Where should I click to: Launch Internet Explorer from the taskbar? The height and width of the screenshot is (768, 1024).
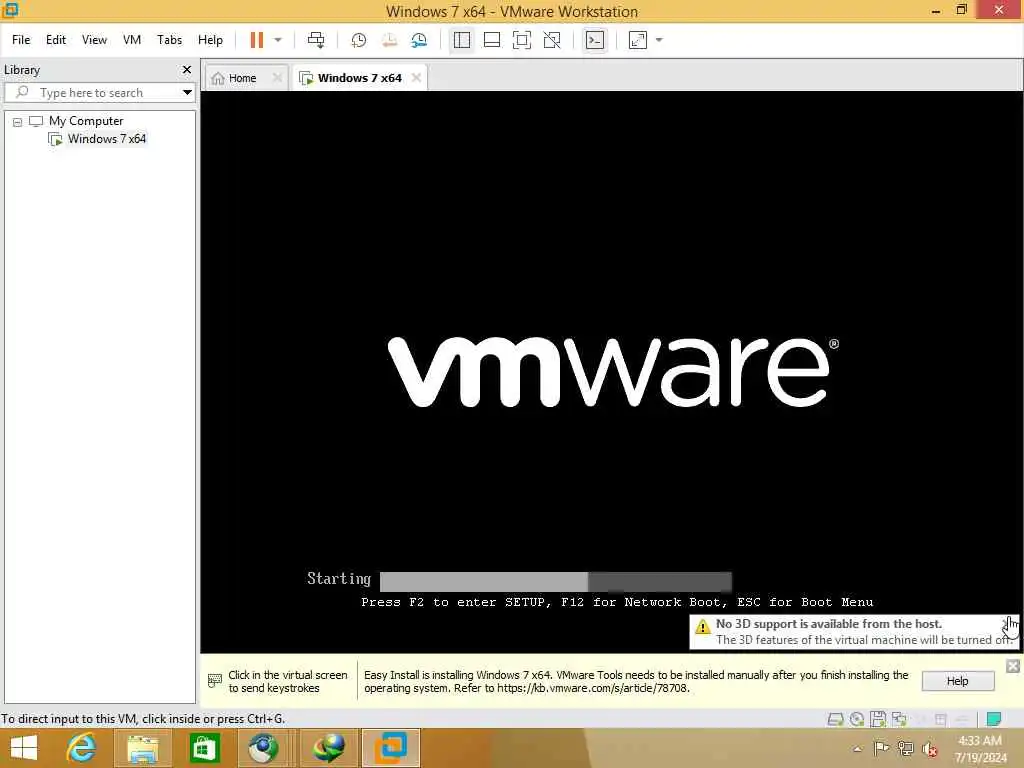(82, 748)
